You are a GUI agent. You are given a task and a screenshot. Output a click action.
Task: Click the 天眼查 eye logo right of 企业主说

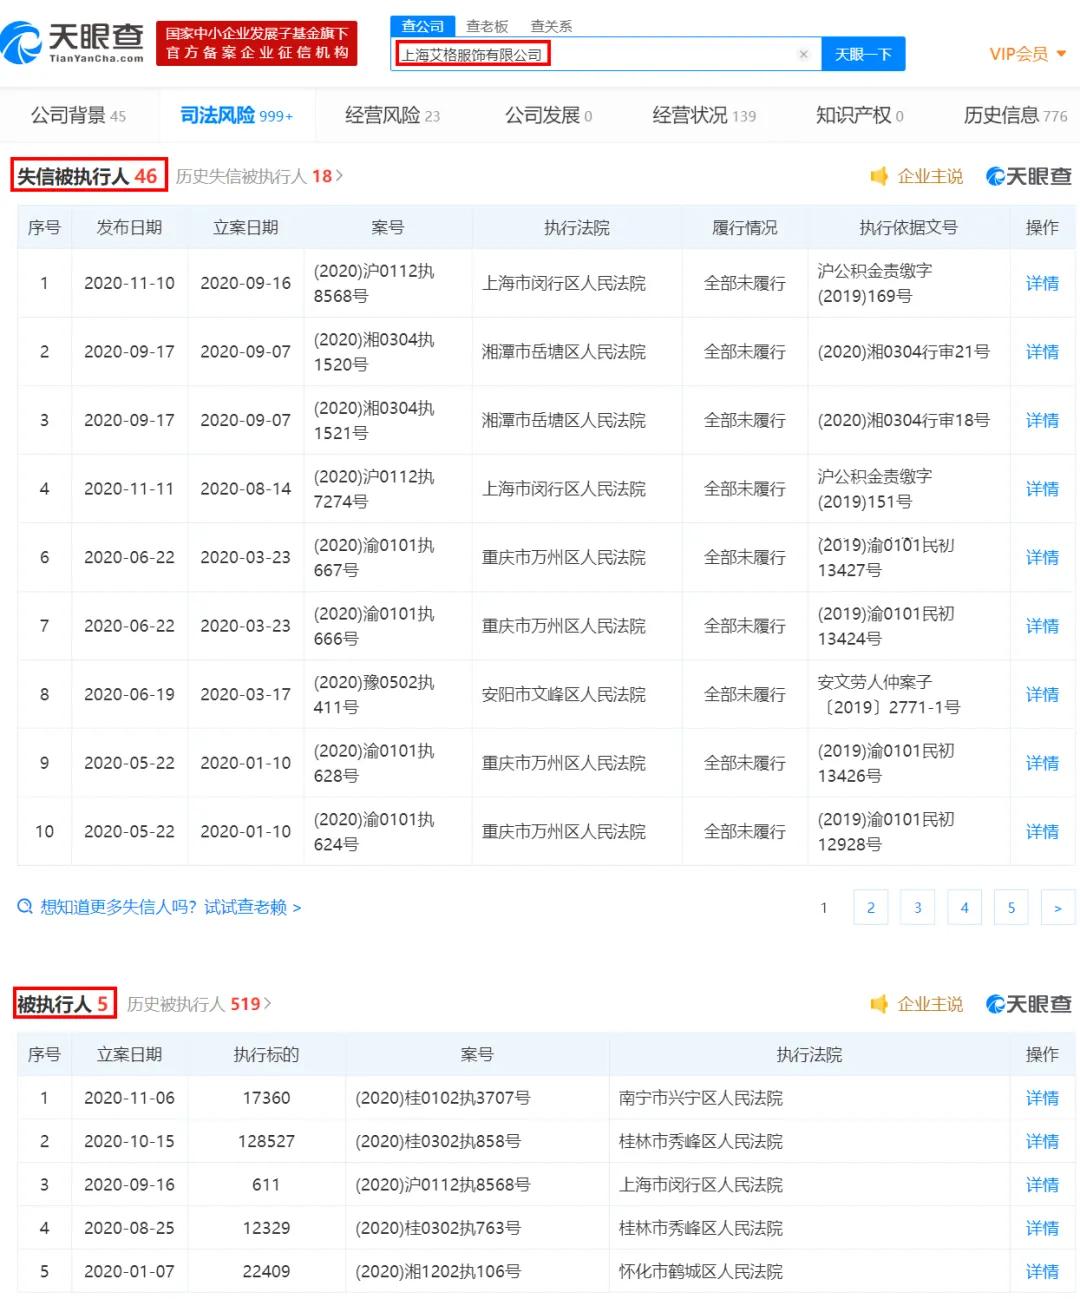coord(994,176)
